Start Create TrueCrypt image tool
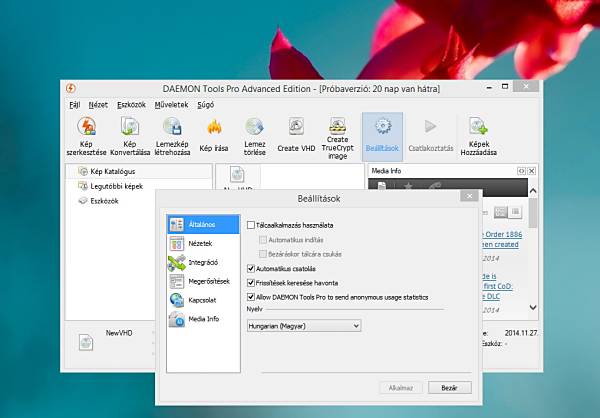Screen dimensions: 600x418 click(x=338, y=138)
